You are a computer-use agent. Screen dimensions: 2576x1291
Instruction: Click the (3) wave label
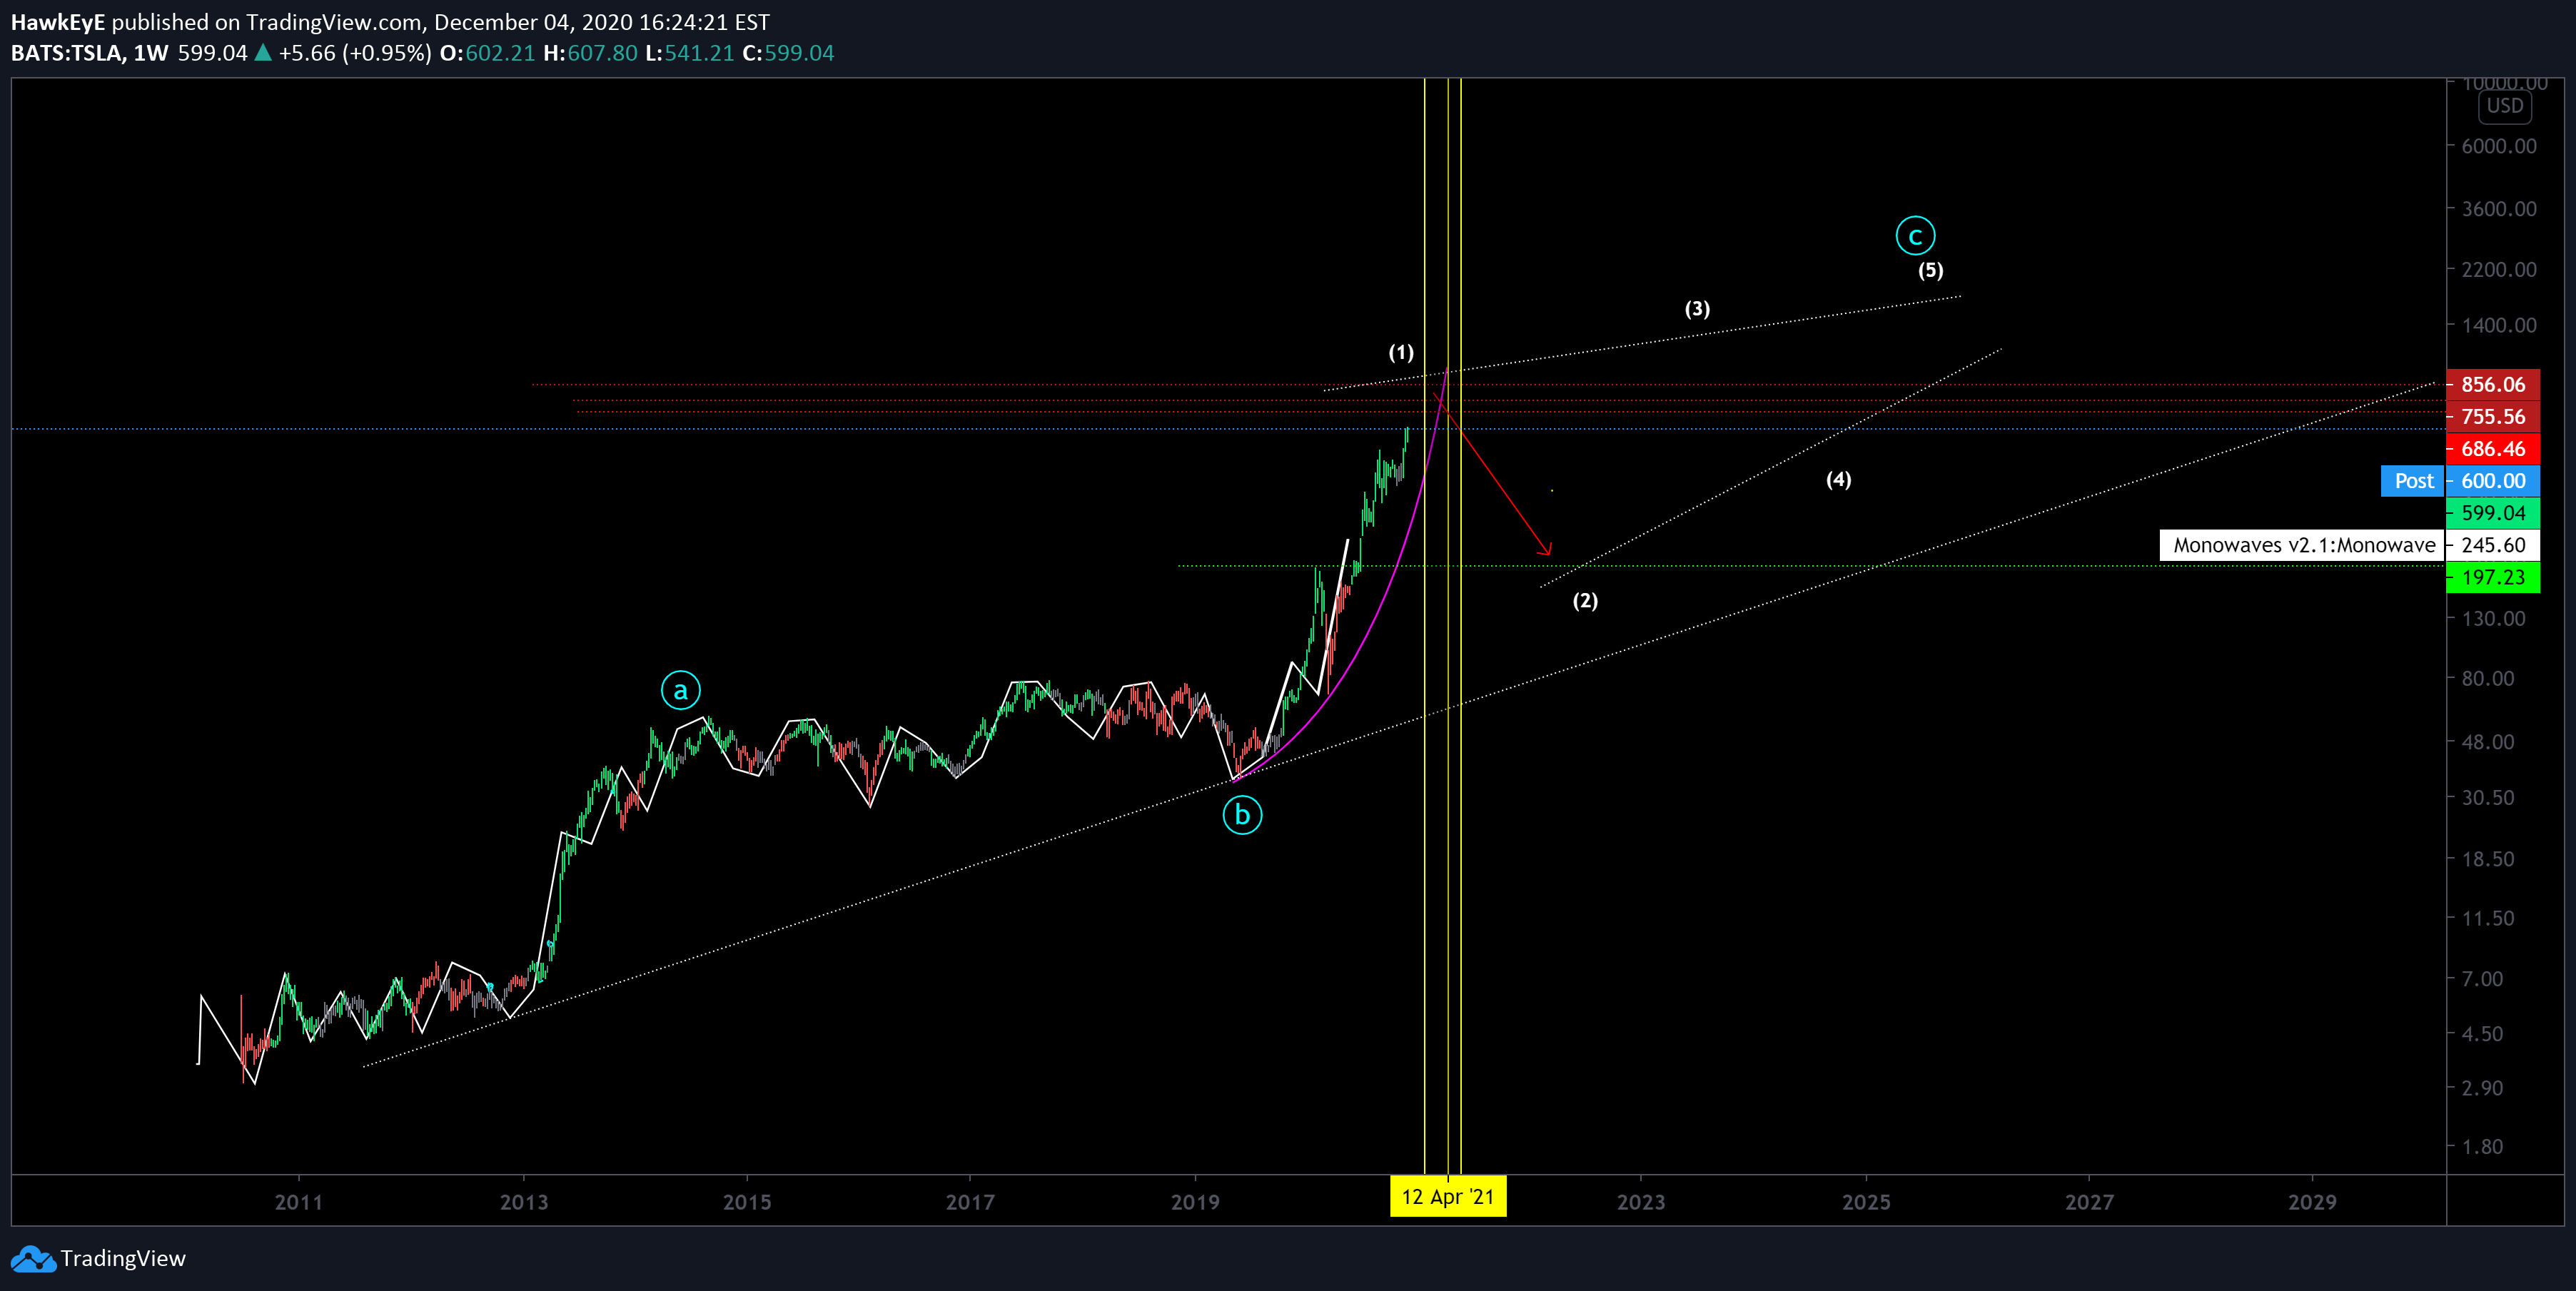coord(1697,308)
